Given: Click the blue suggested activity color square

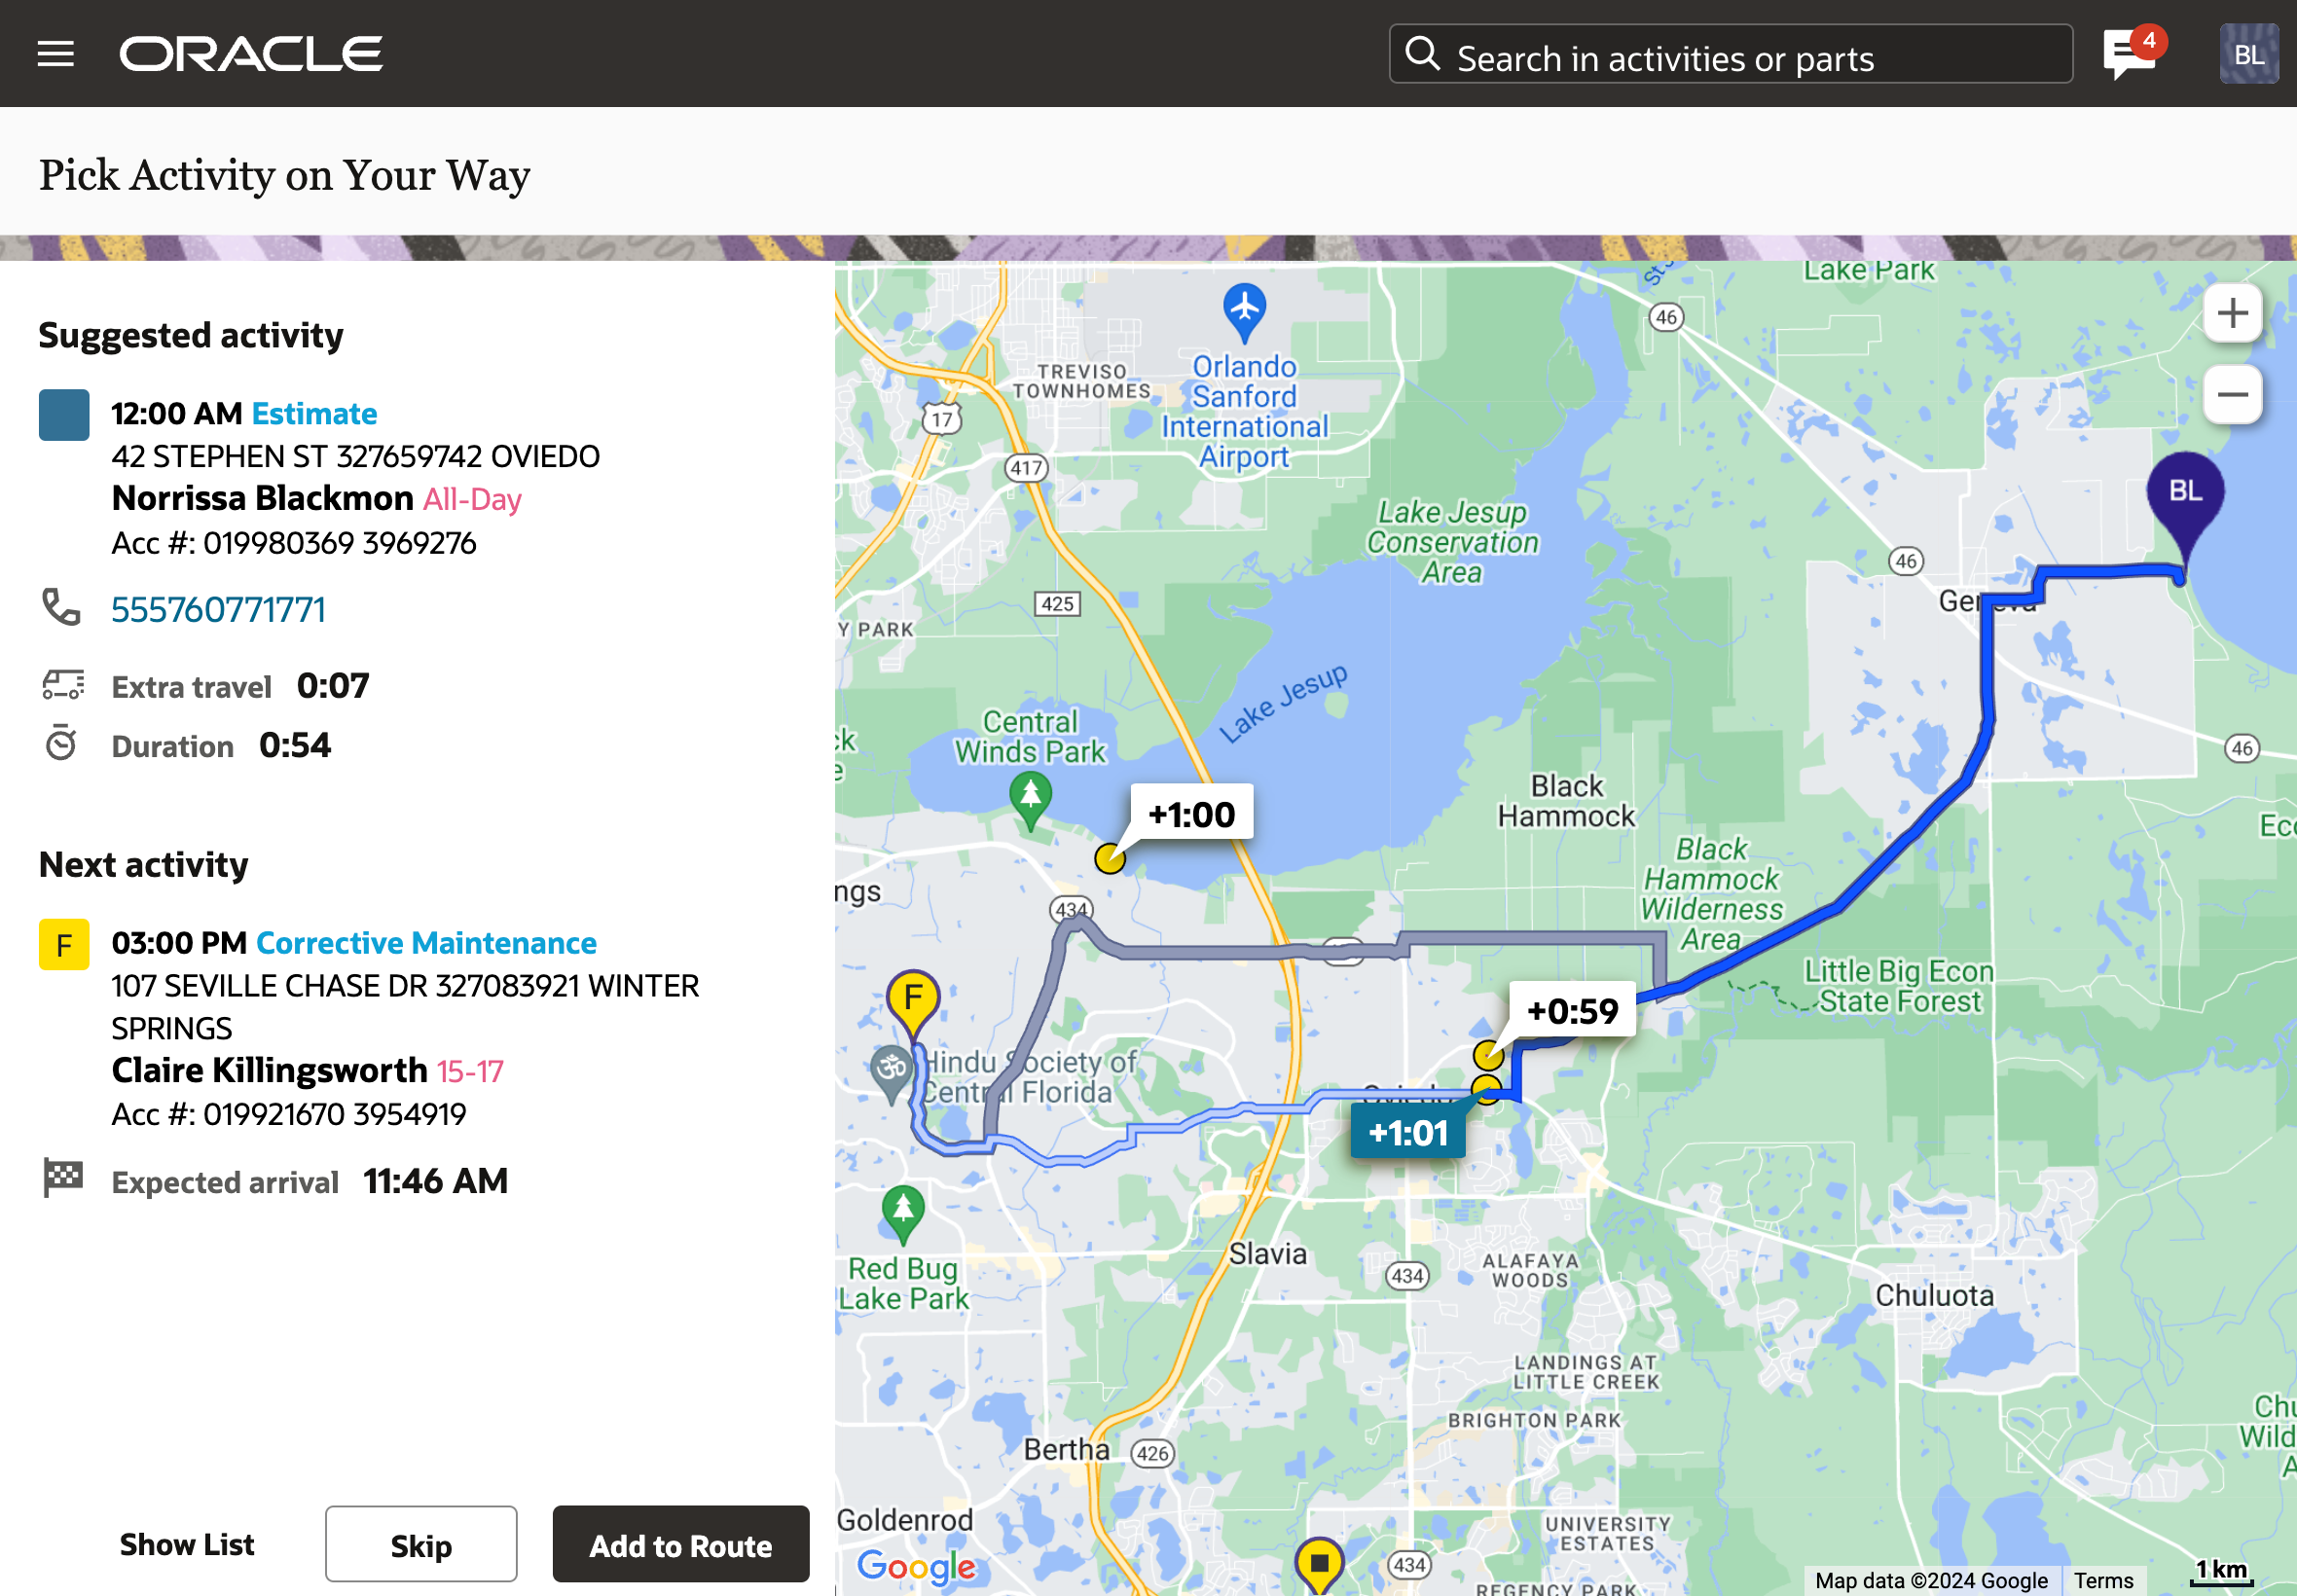Looking at the screenshot, I should pyautogui.click(x=64, y=415).
